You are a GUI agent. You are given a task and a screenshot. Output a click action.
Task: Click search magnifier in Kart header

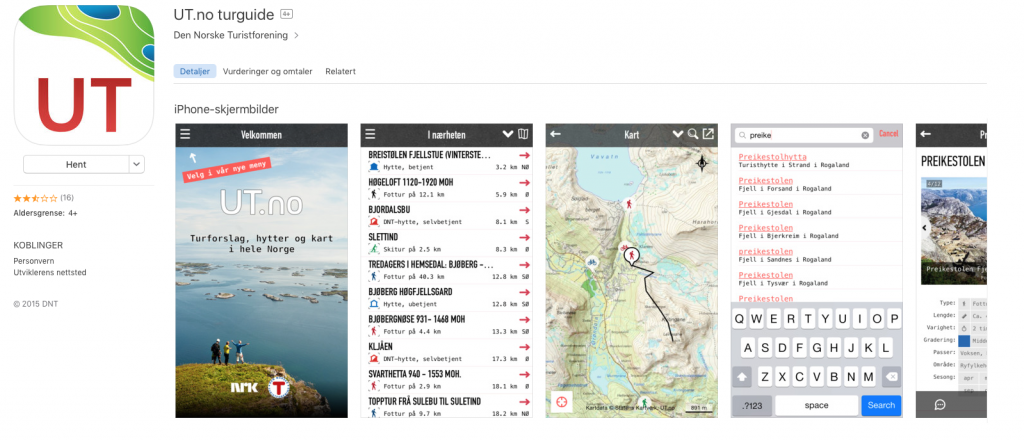click(693, 134)
